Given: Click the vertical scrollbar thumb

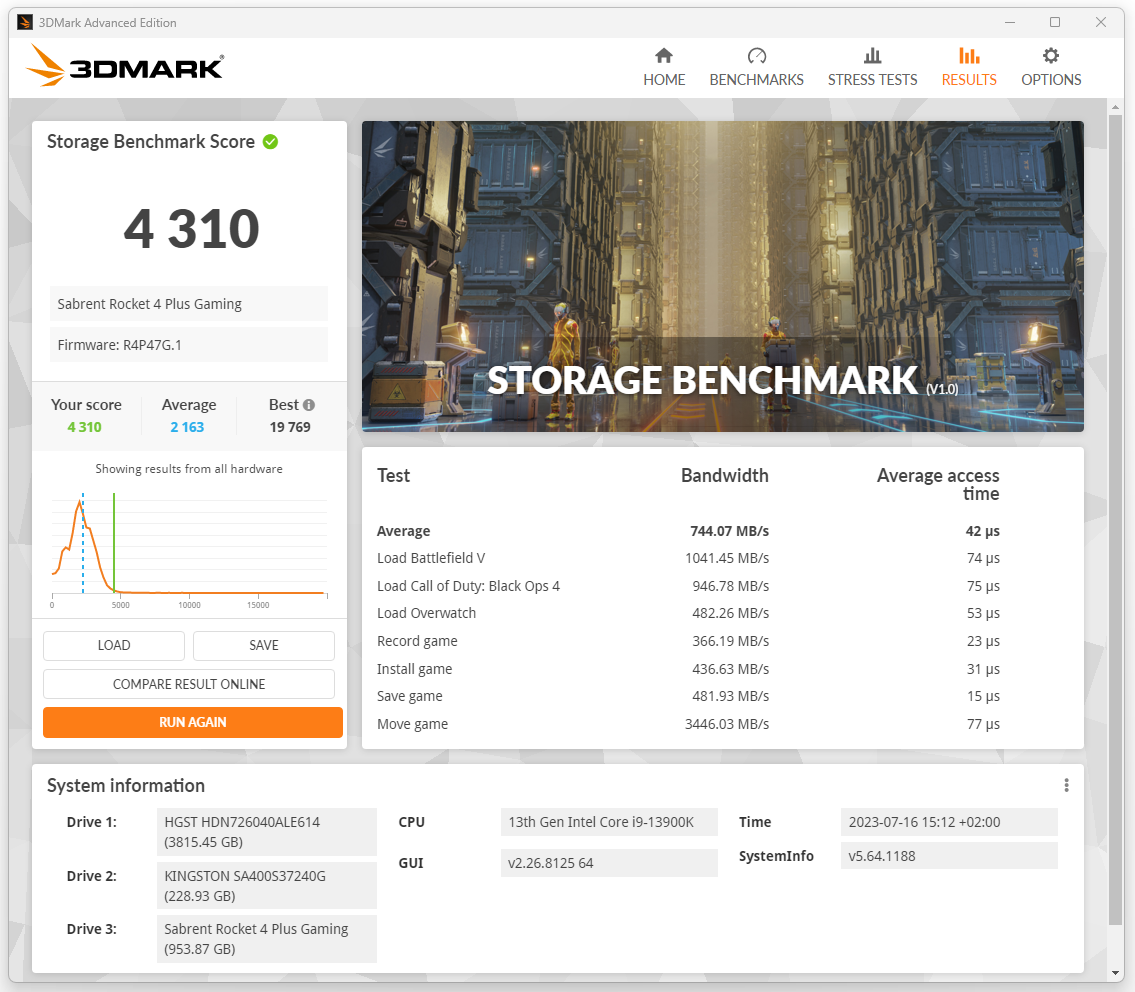Looking at the screenshot, I should 1115,520.
